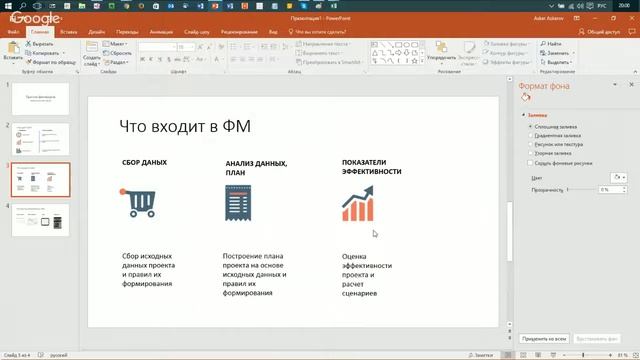
Task: Open the Layout (Макет) dropdown
Action: [116, 44]
